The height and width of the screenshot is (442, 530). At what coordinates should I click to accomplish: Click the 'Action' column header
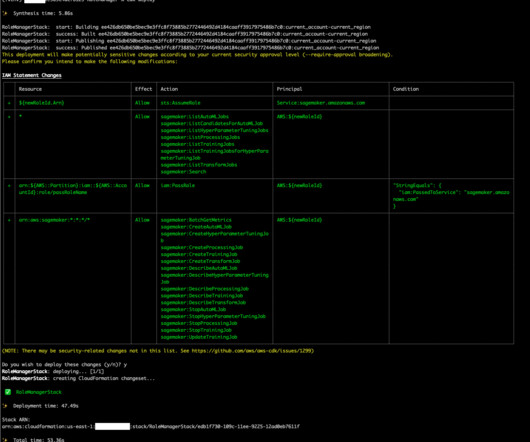point(169,89)
